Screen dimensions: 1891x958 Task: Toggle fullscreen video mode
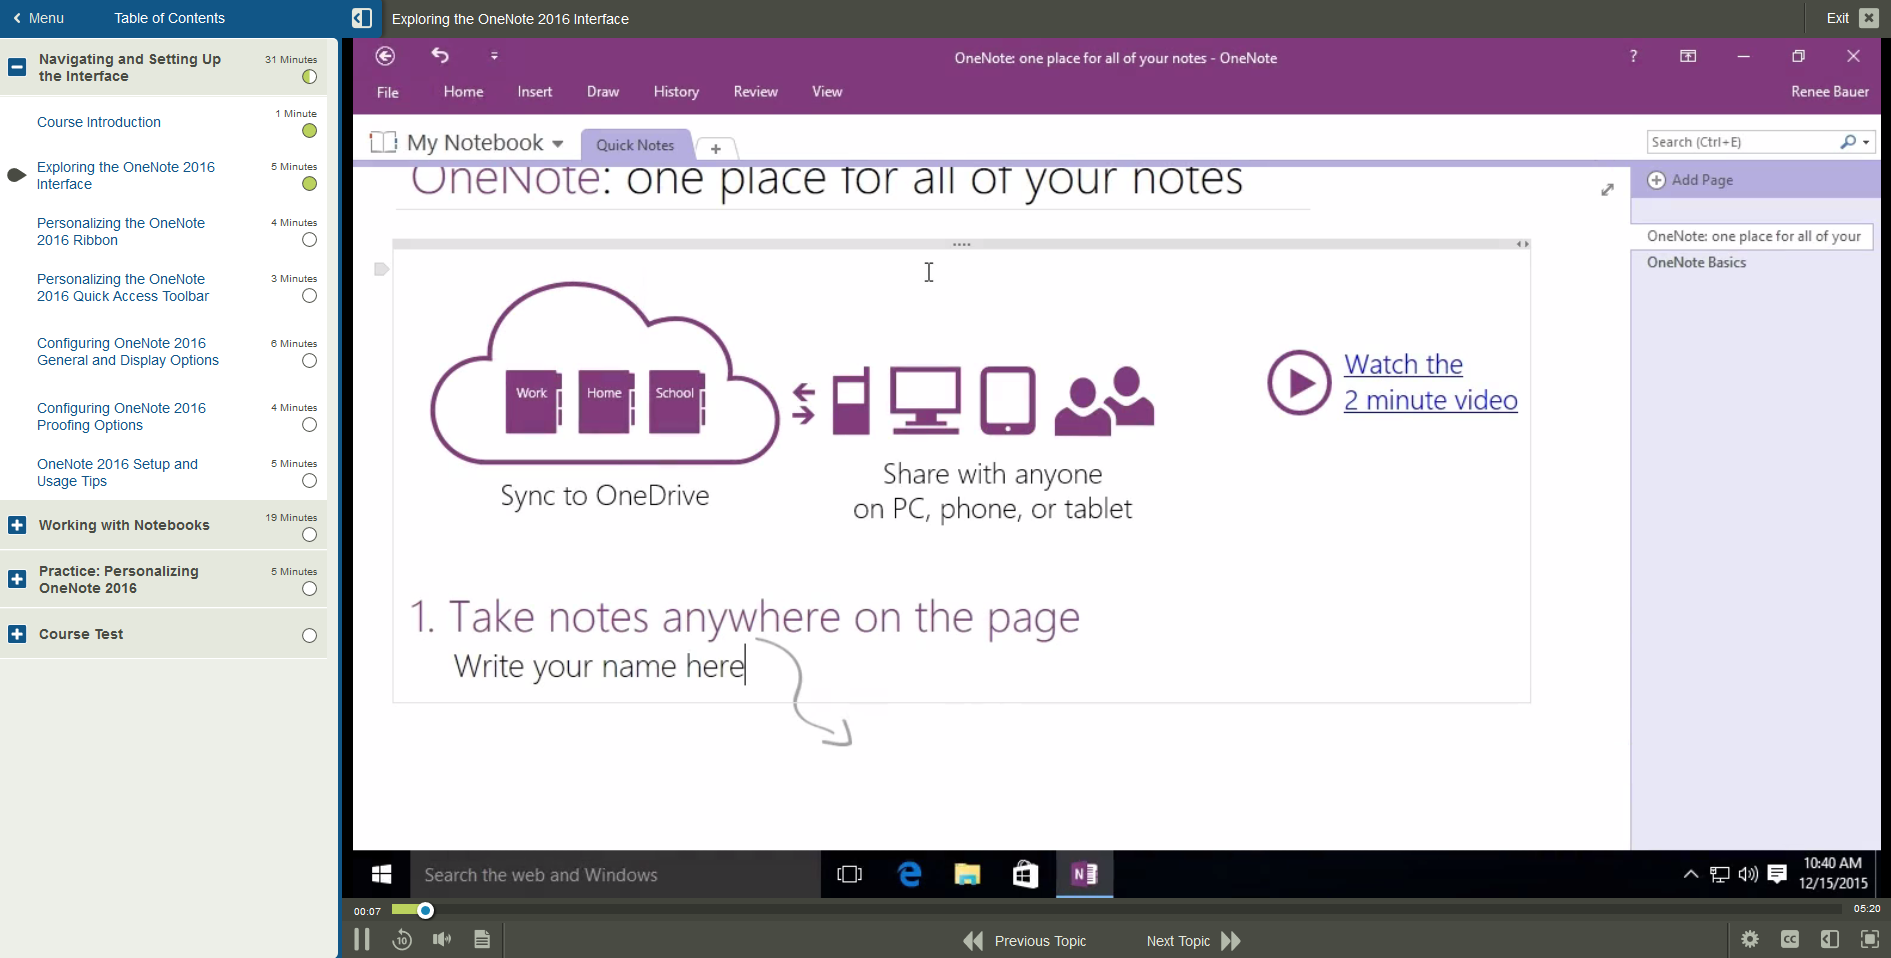1869,940
